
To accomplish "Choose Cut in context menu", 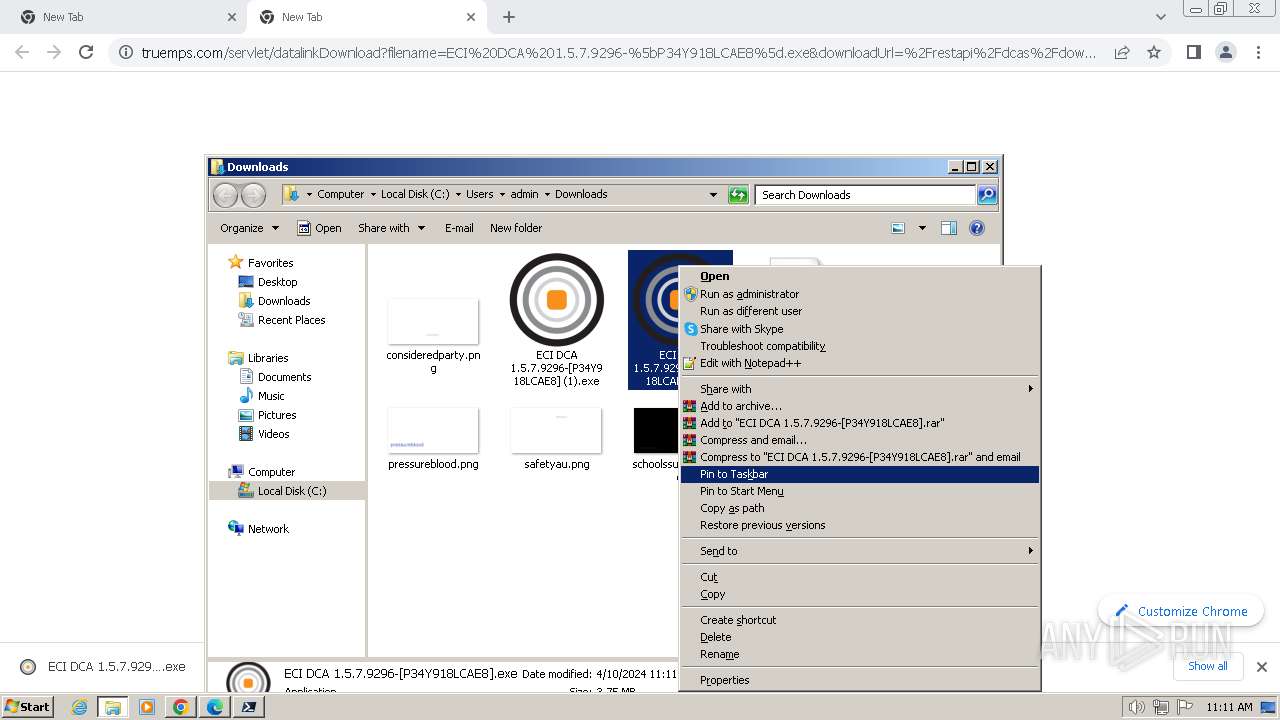I will [860, 577].
